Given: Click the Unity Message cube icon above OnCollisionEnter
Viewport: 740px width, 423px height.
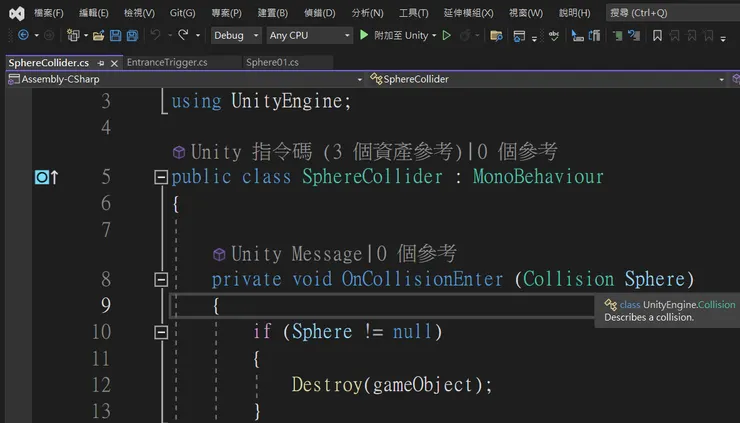Looking at the screenshot, I should [x=219, y=254].
